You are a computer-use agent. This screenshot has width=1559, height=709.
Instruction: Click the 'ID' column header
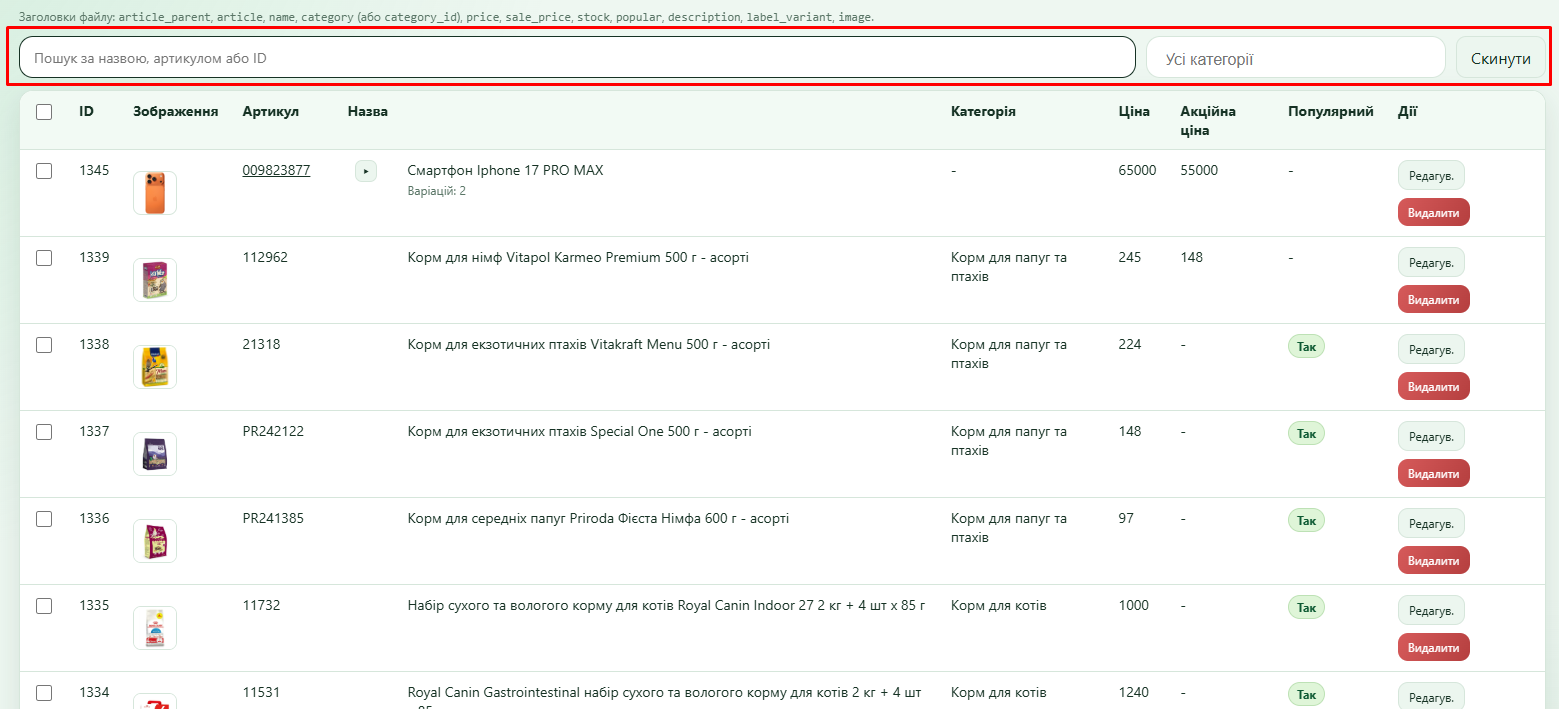coord(87,111)
